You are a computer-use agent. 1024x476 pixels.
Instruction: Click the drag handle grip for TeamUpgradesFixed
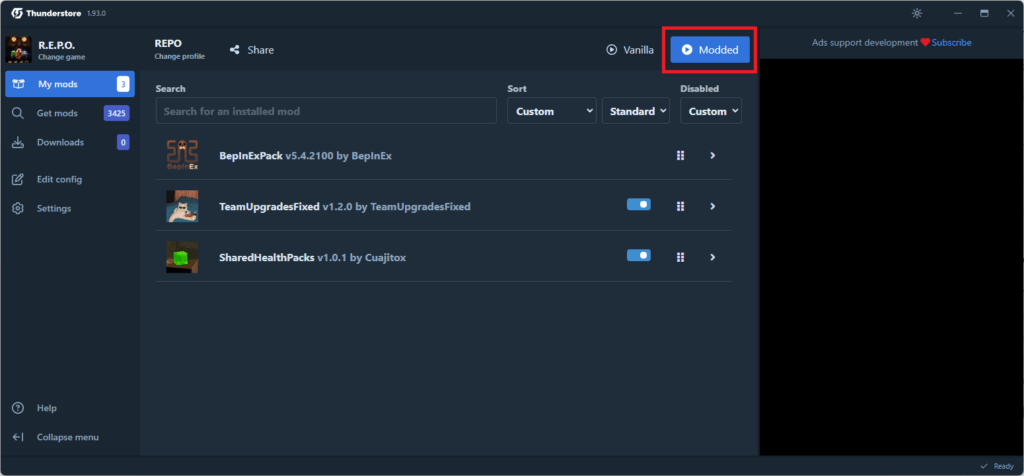[x=680, y=206]
